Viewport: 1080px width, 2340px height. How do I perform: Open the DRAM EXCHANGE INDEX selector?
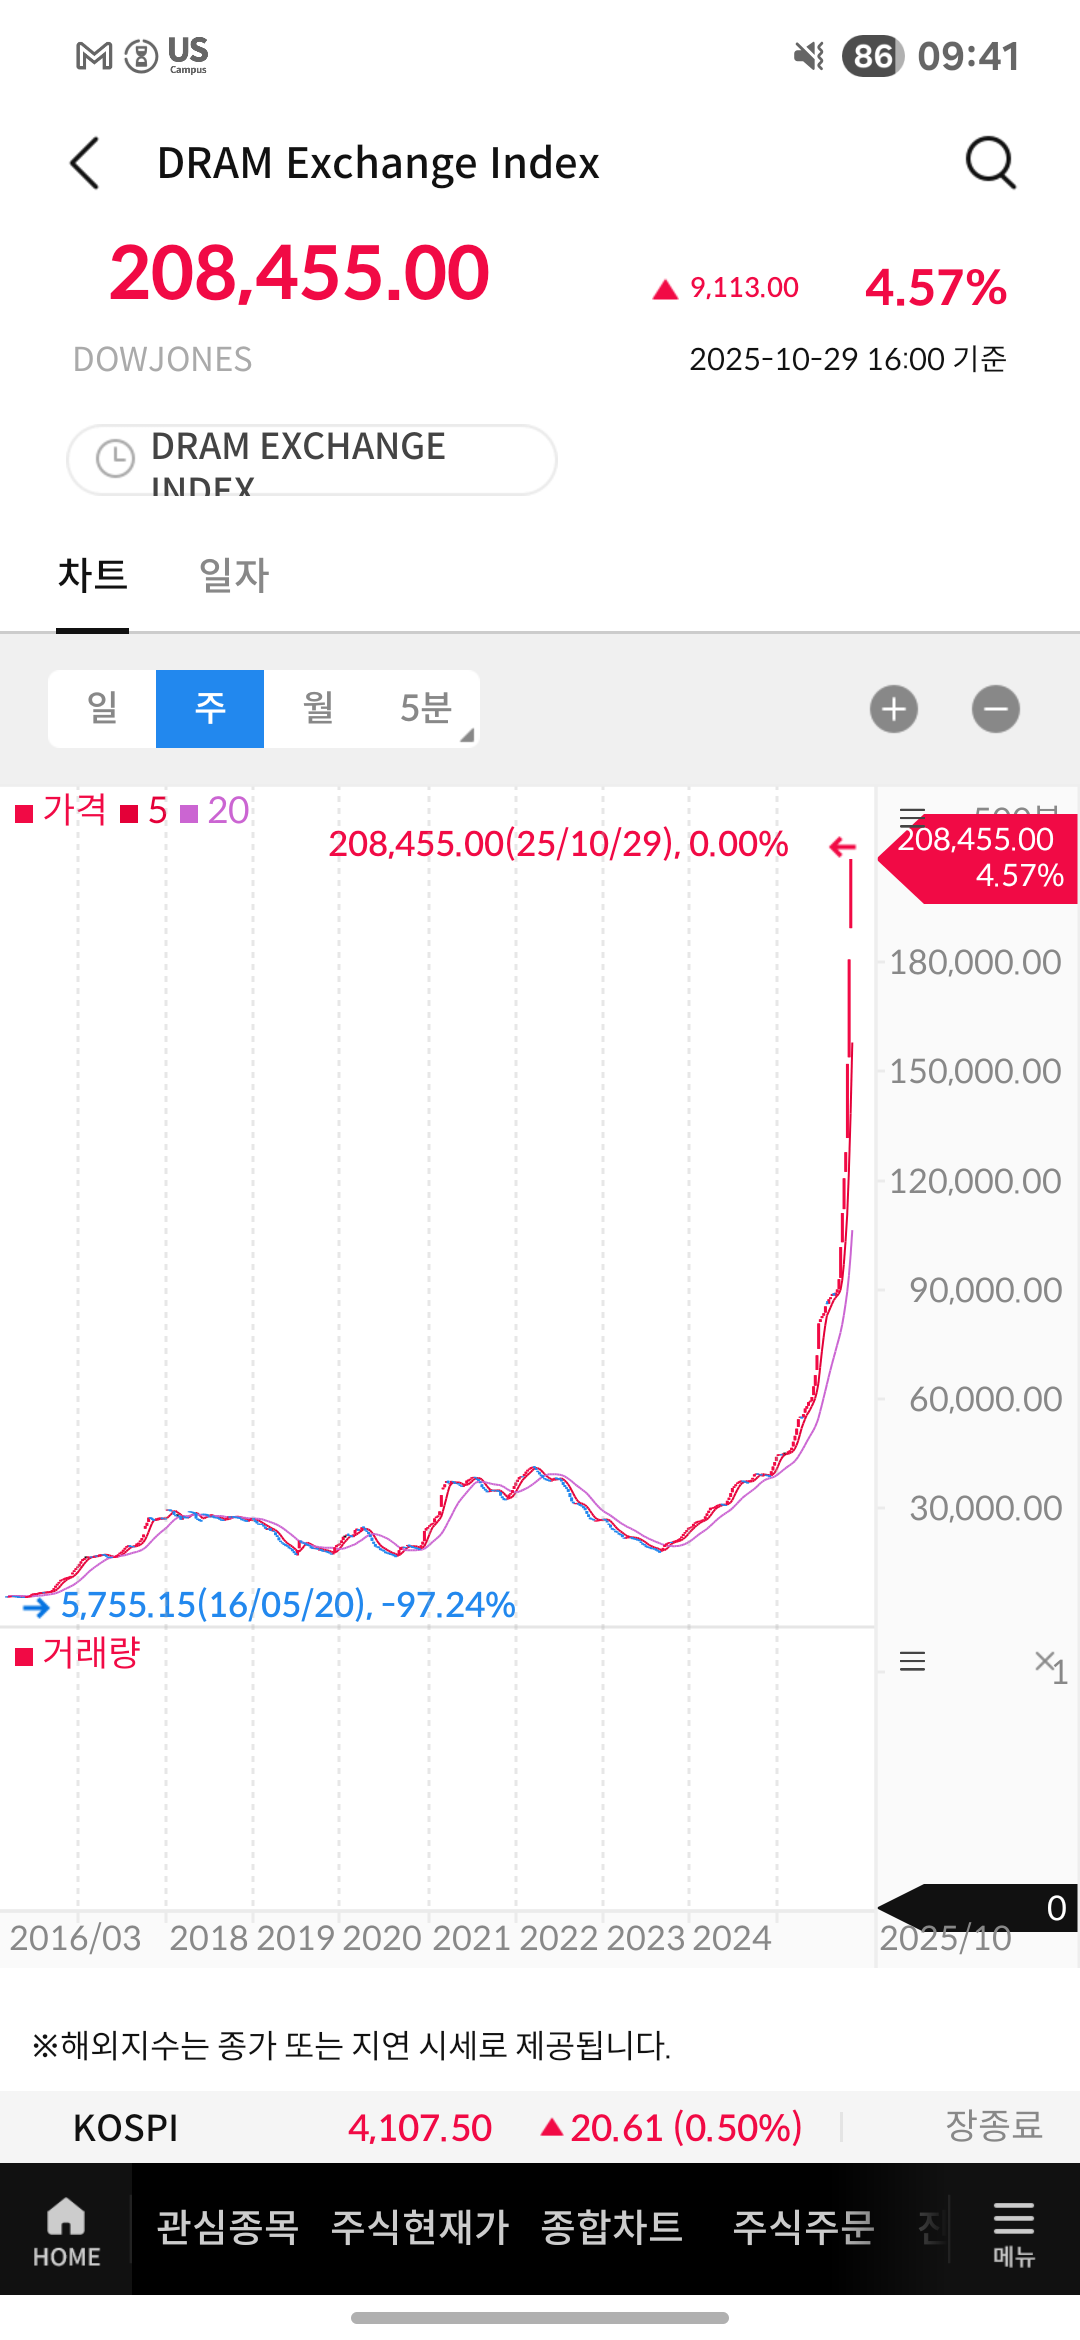click(x=312, y=460)
